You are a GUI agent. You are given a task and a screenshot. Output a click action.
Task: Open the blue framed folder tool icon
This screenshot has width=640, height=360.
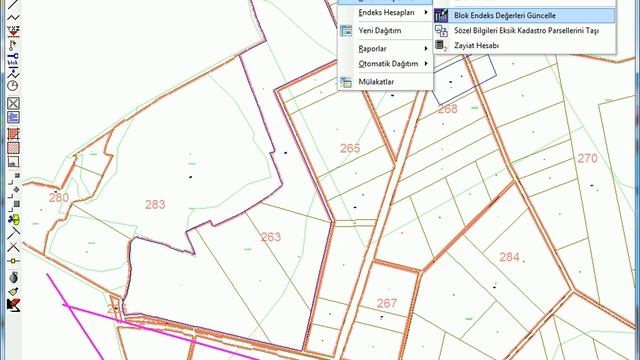click(x=13, y=118)
